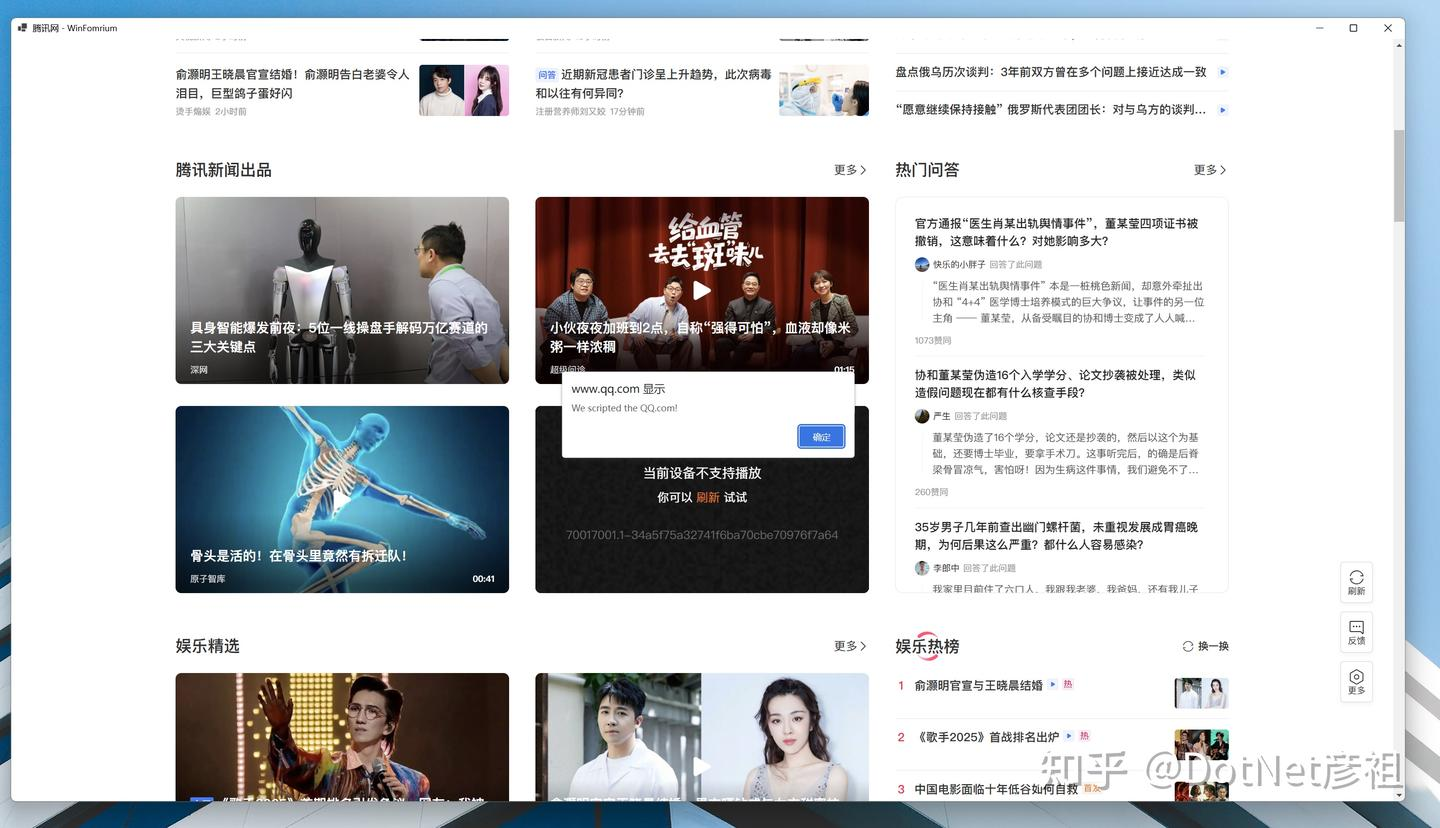Open the “愿意继续保持接触” news link
This screenshot has height=828, width=1440.
(1050, 110)
